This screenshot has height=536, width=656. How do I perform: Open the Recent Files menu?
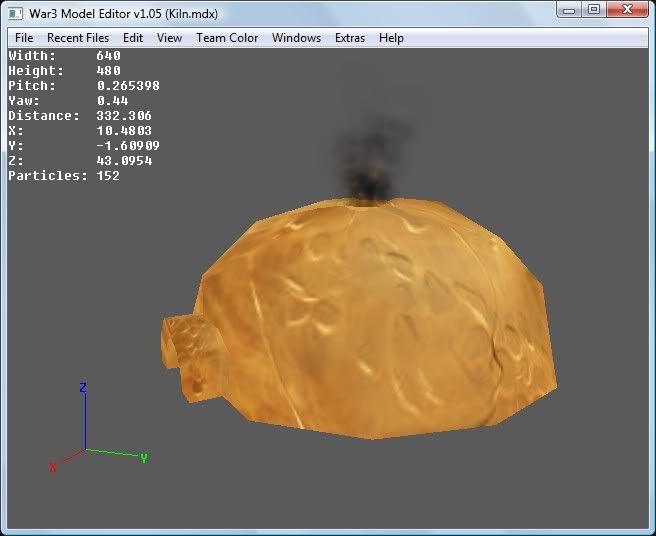78,38
